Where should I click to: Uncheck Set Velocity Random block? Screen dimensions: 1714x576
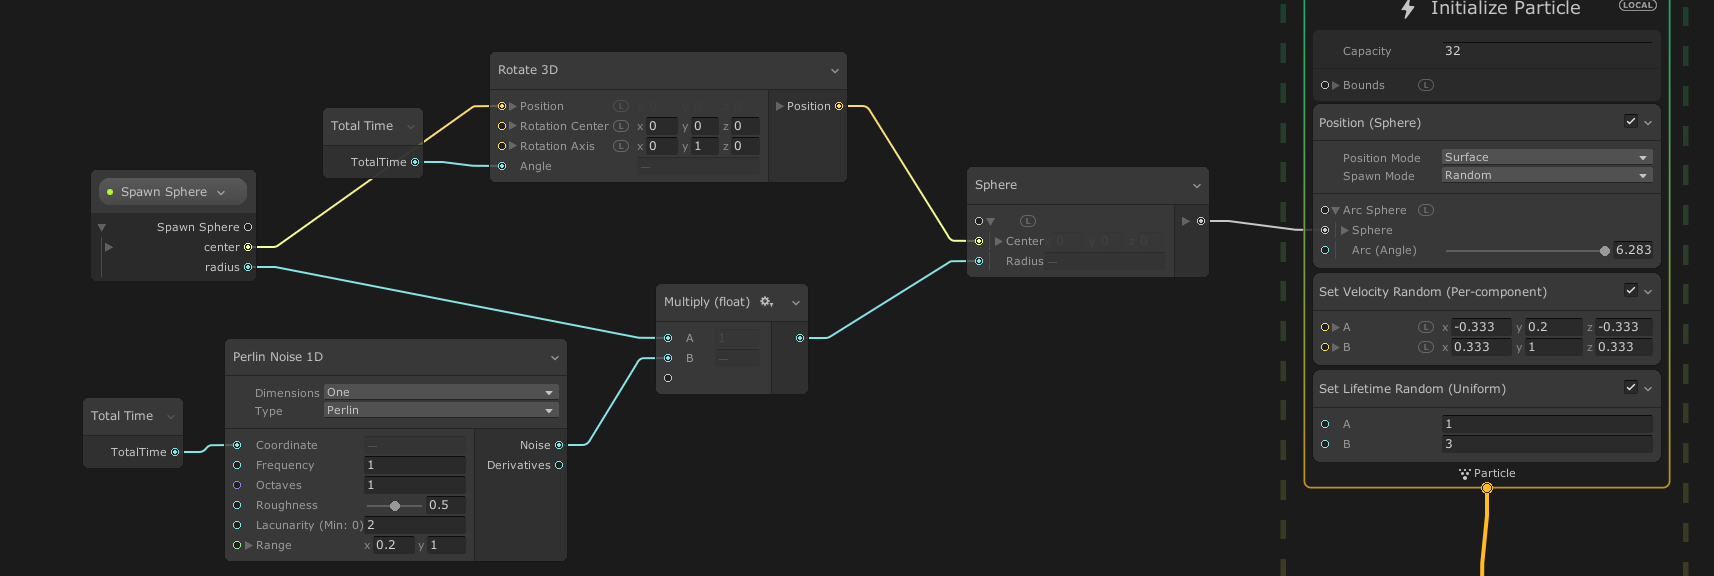coord(1630,291)
